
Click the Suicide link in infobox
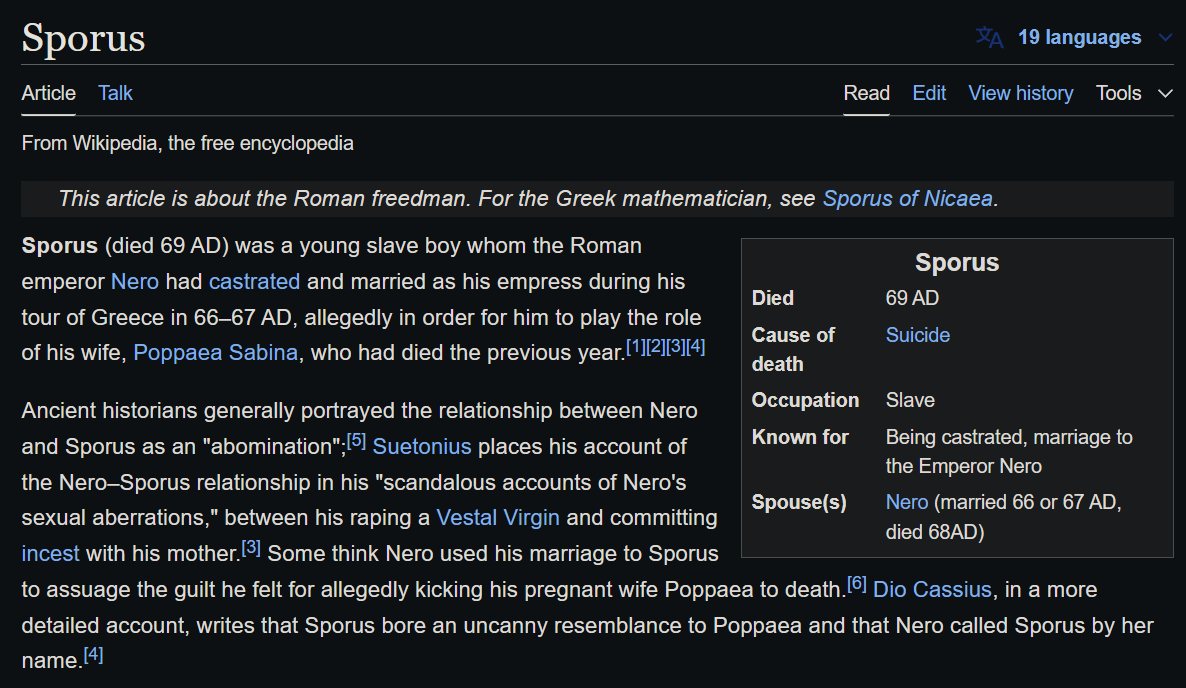pos(918,335)
